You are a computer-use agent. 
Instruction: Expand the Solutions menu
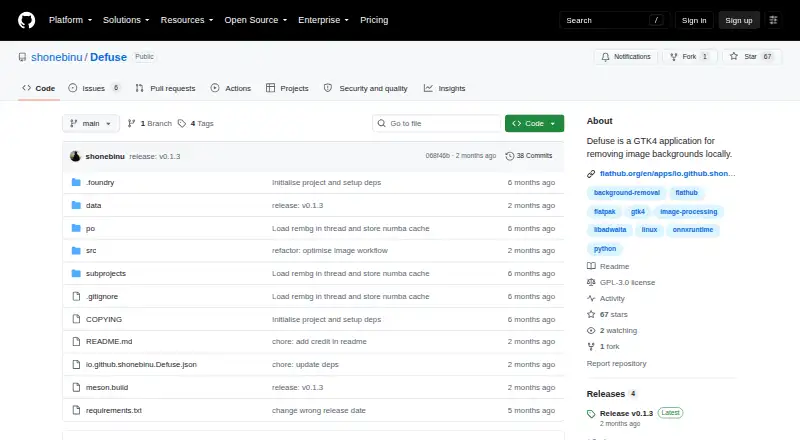126,20
